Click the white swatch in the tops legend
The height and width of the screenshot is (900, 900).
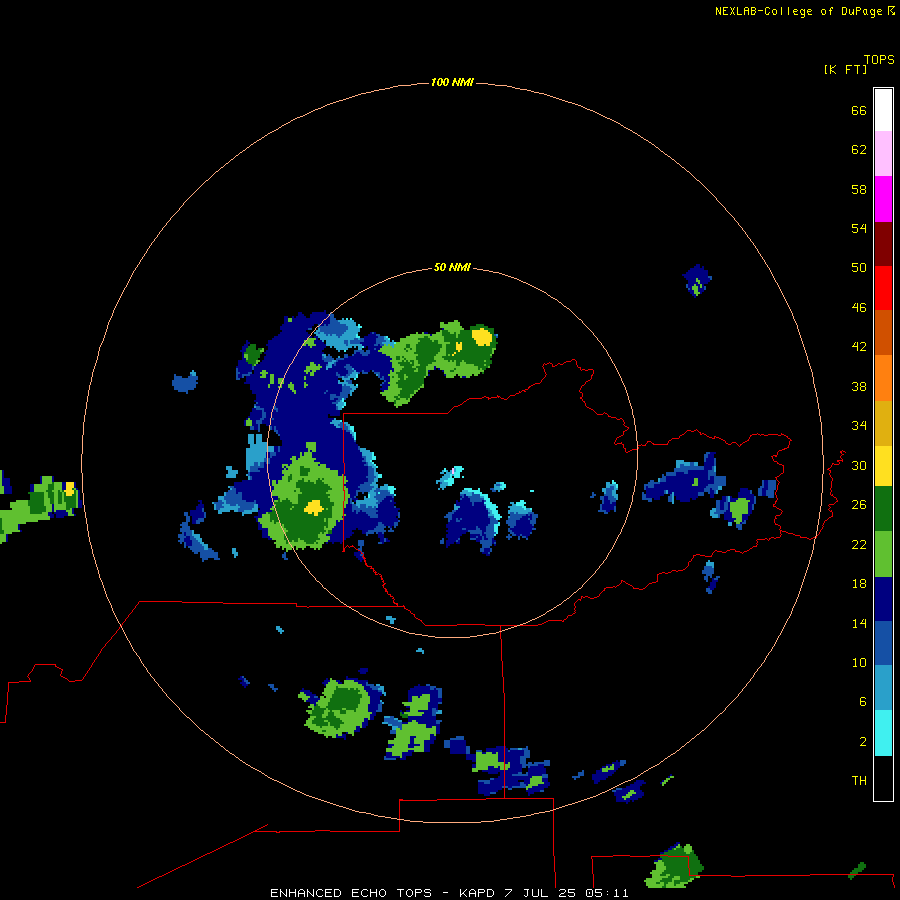(883, 110)
